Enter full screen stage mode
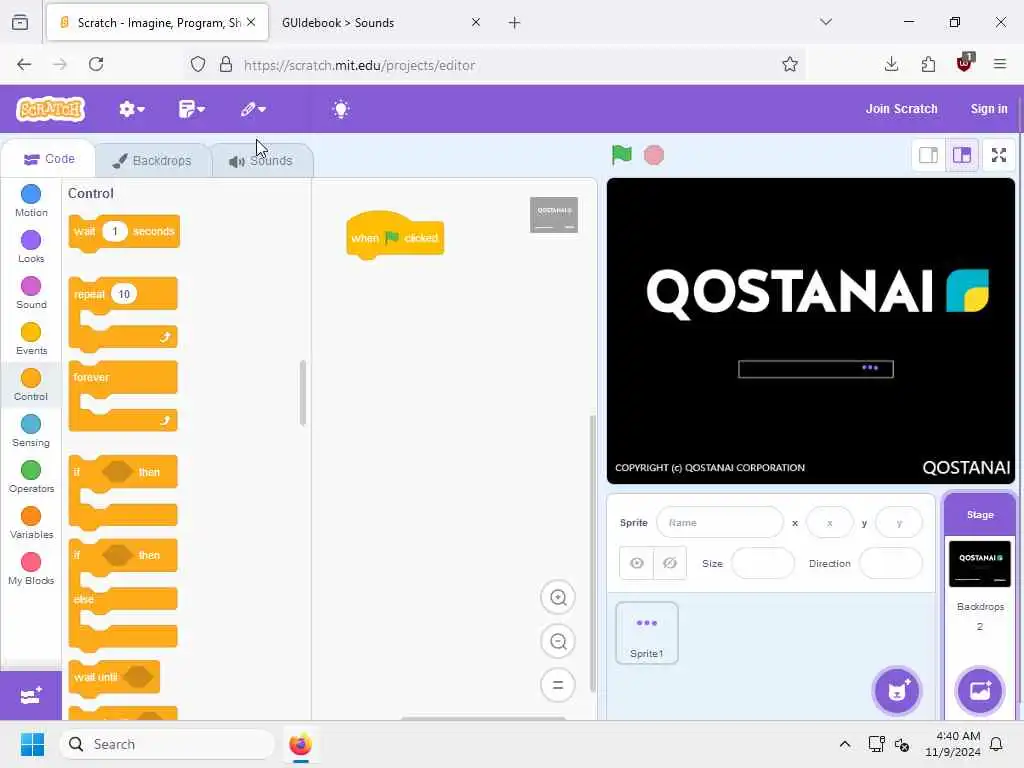 [999, 155]
